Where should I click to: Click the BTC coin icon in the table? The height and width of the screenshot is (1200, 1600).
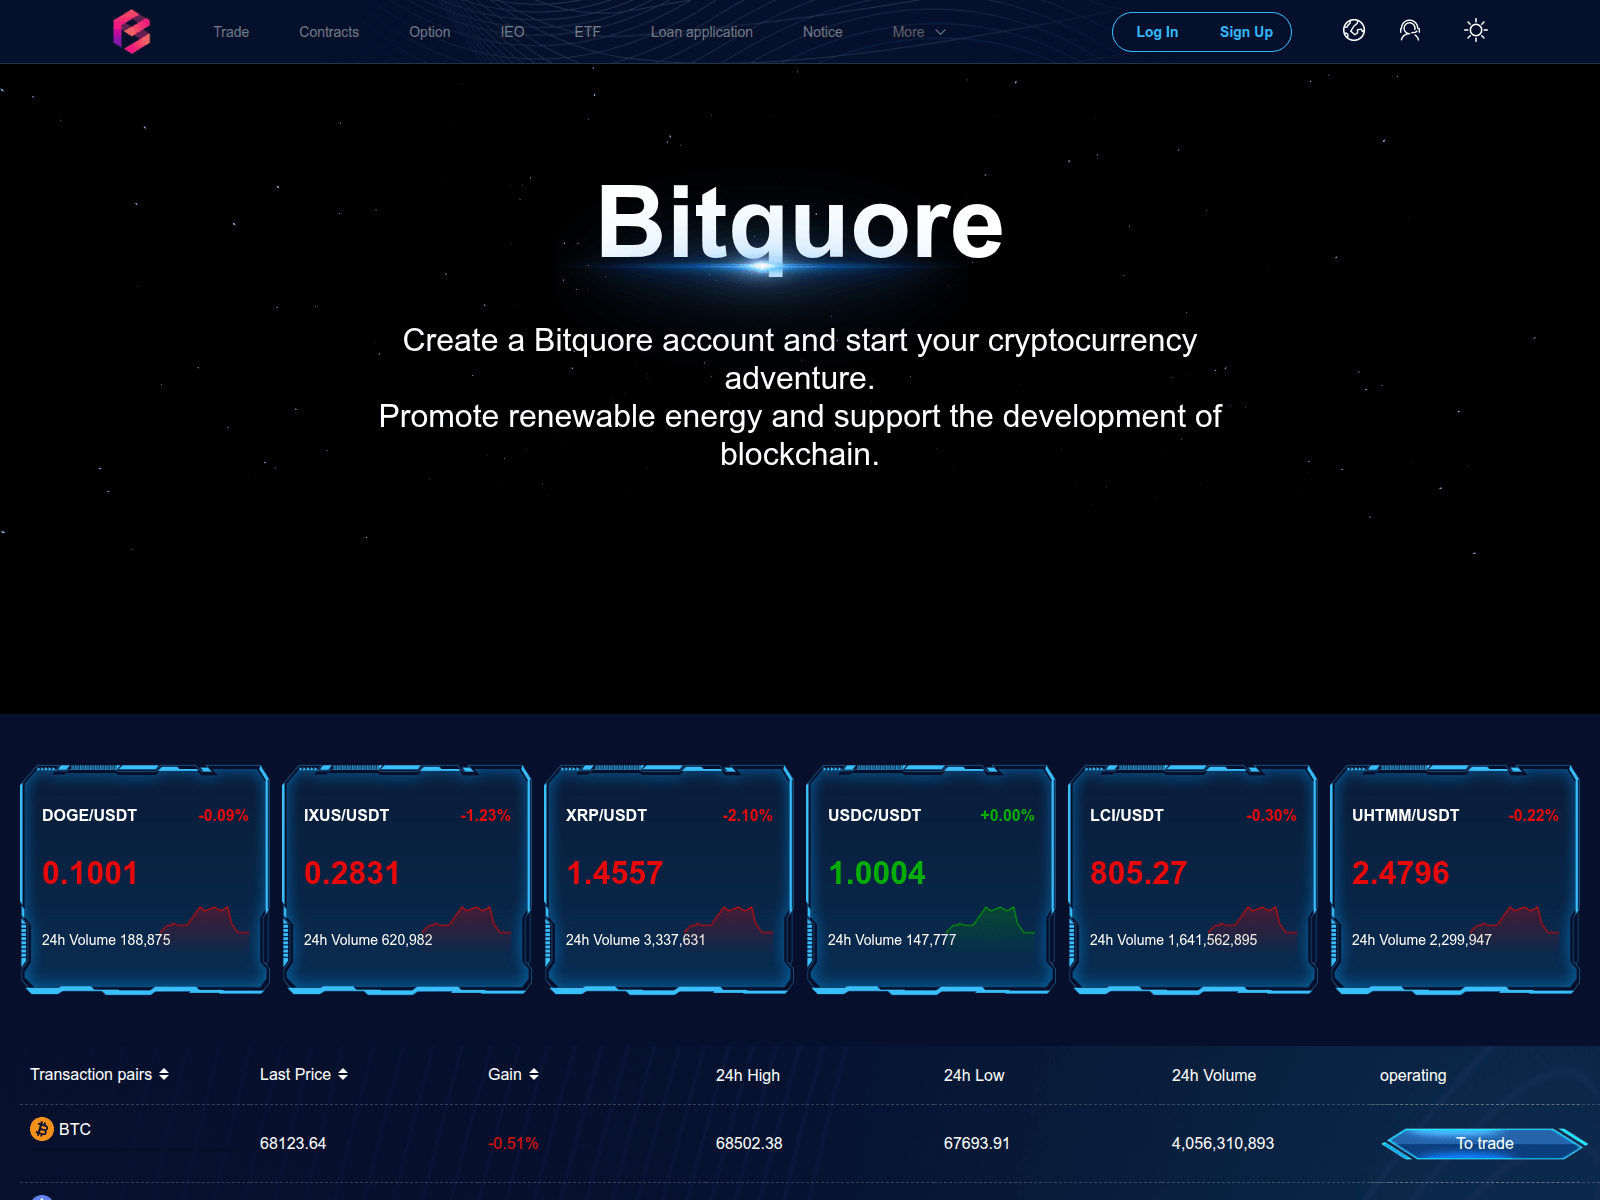pyautogui.click(x=42, y=1129)
